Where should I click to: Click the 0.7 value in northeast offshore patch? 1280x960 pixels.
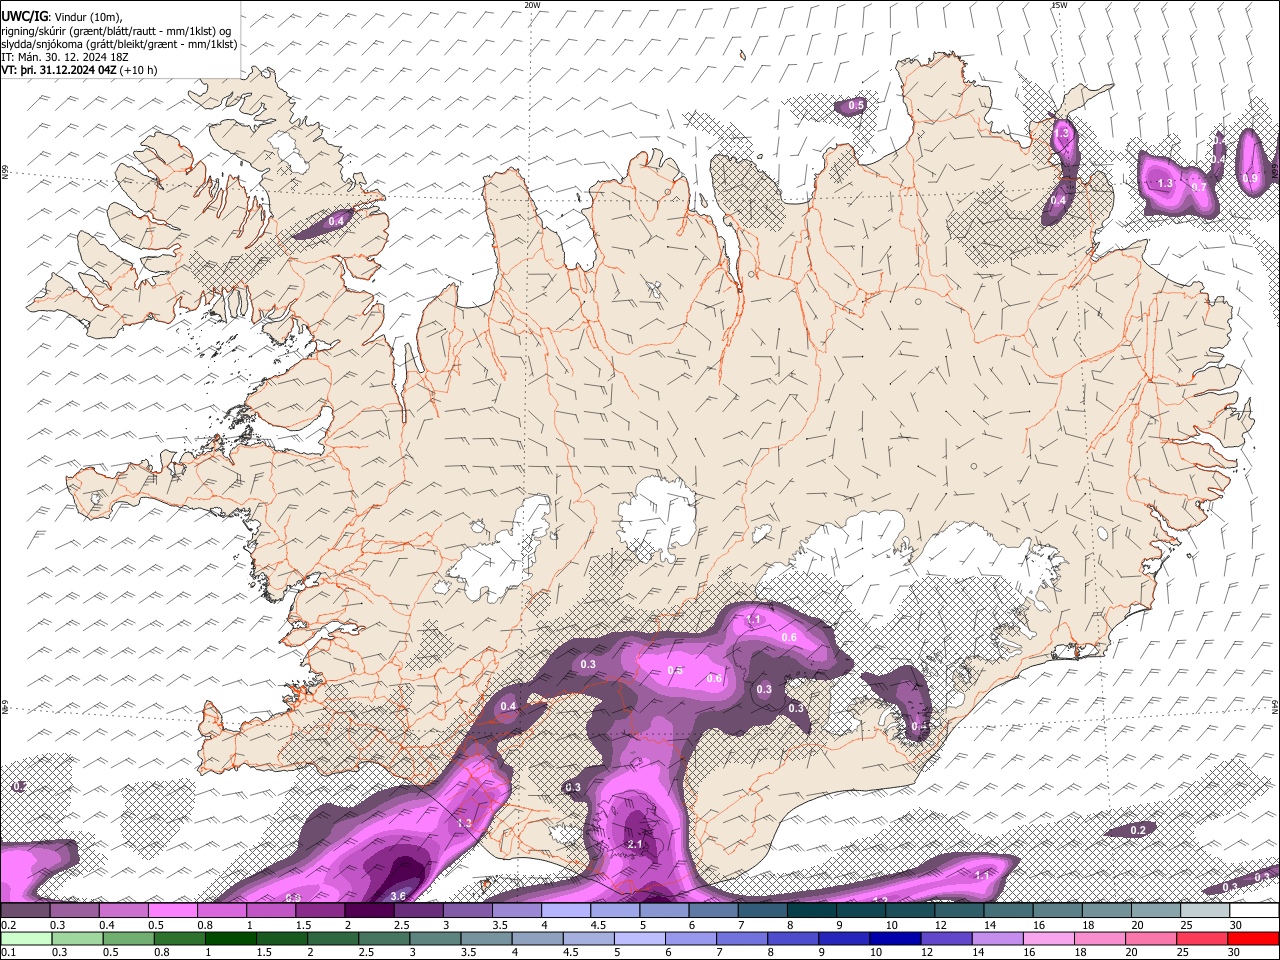coord(1199,187)
